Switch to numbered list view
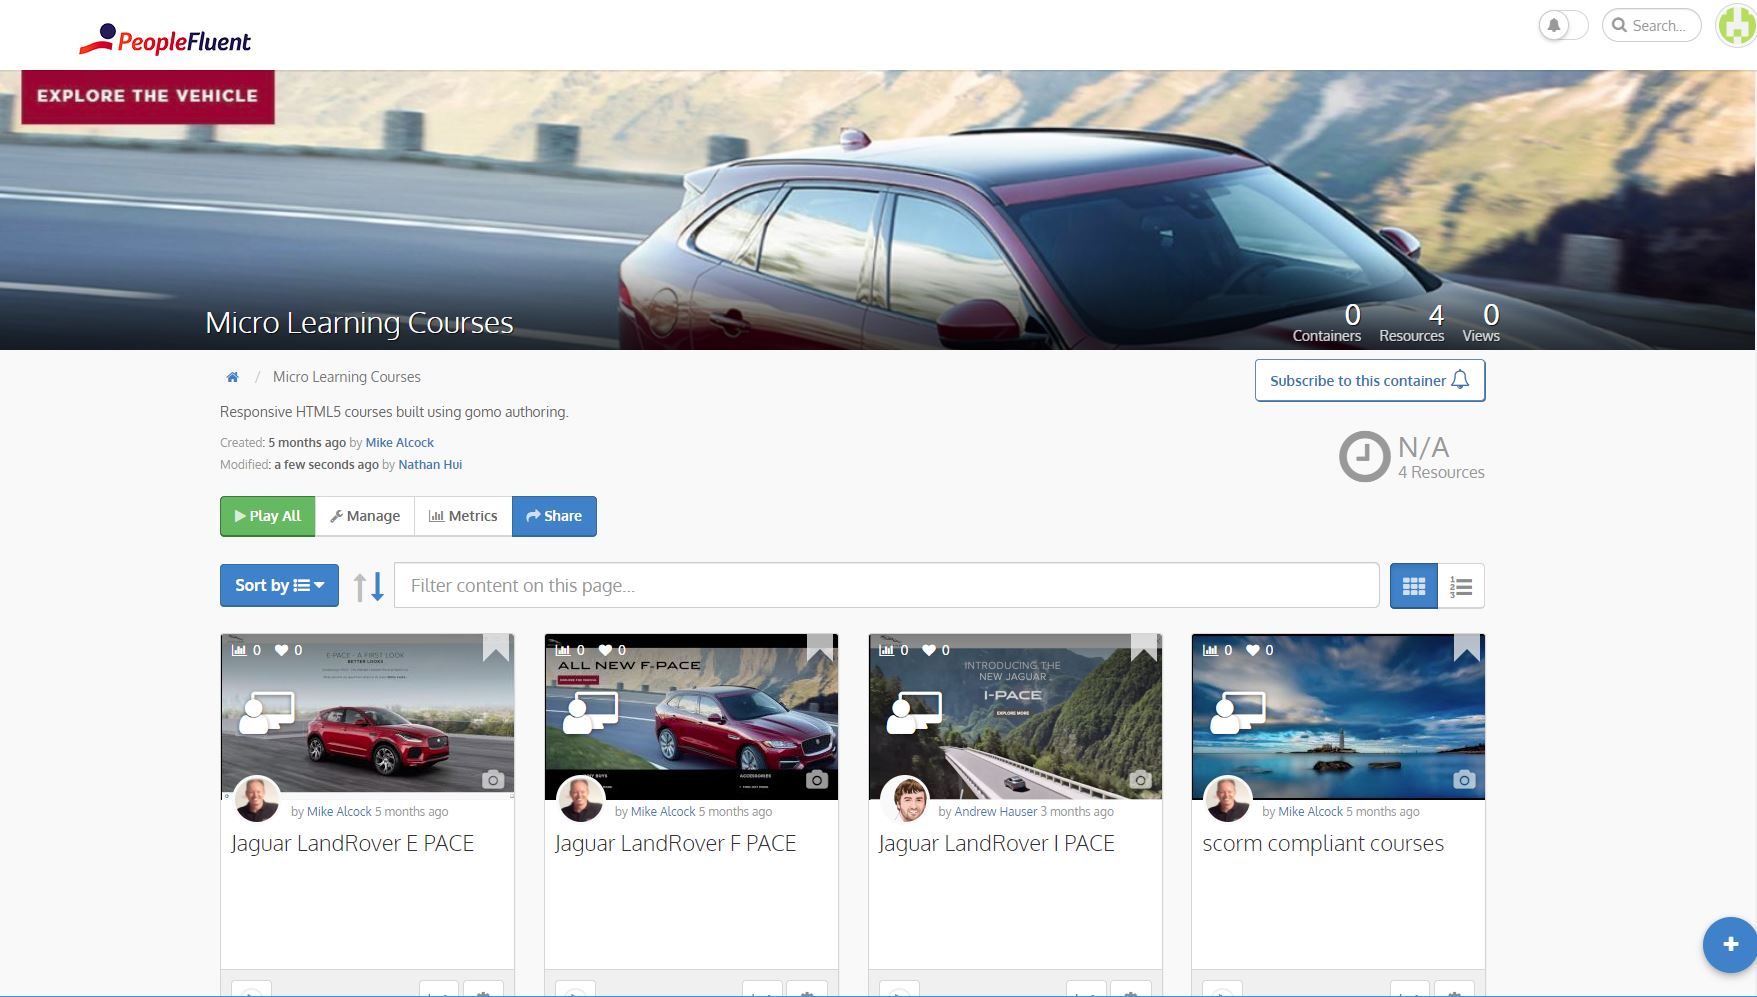The width and height of the screenshot is (1757, 997). coord(1461,586)
